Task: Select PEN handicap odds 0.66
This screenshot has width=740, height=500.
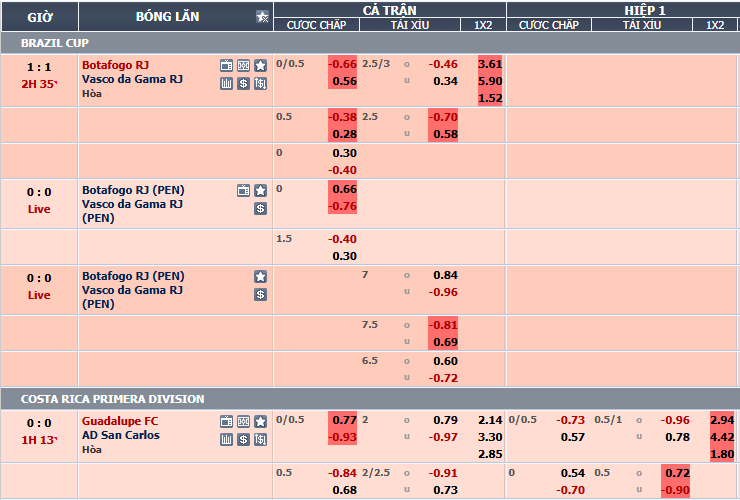Action: [x=343, y=189]
